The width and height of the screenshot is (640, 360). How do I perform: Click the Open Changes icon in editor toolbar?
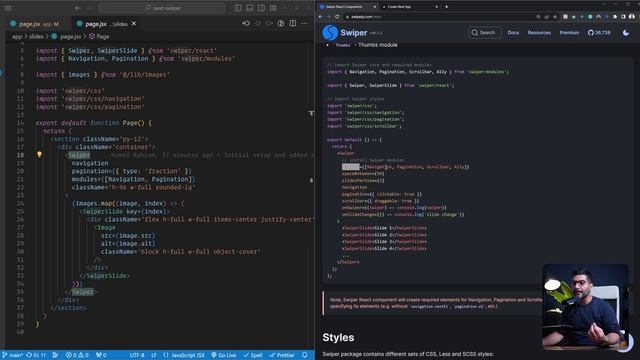pyautogui.click(x=281, y=23)
